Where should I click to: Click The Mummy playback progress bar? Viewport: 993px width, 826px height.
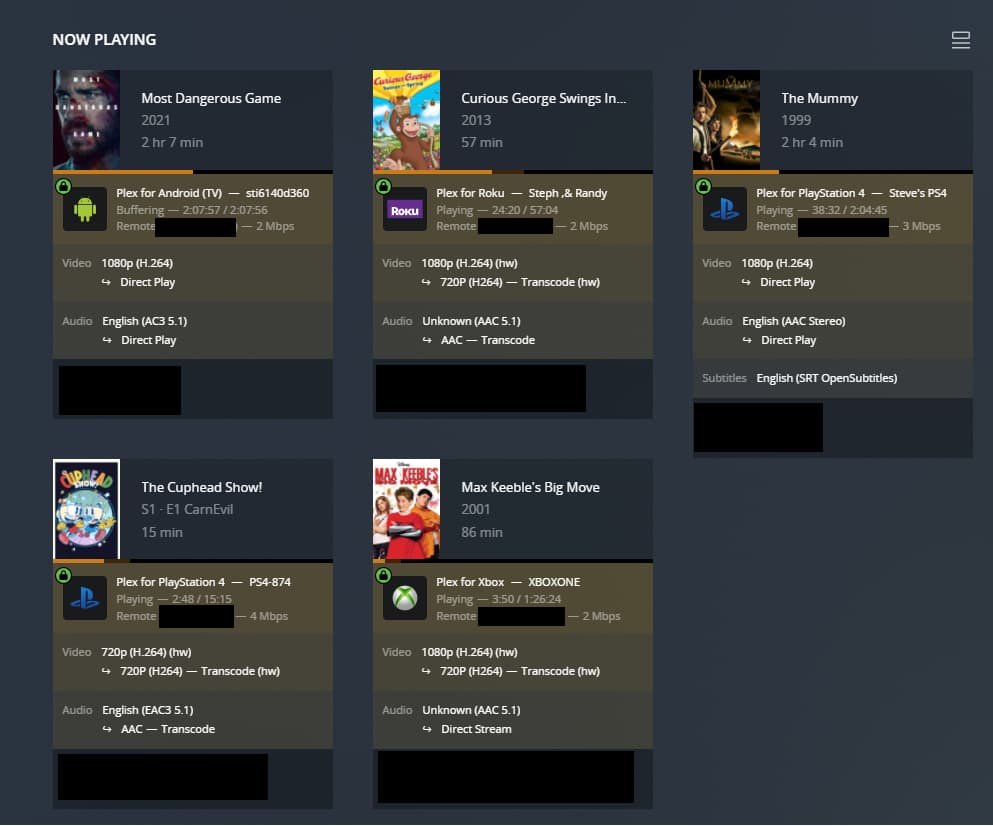point(833,172)
